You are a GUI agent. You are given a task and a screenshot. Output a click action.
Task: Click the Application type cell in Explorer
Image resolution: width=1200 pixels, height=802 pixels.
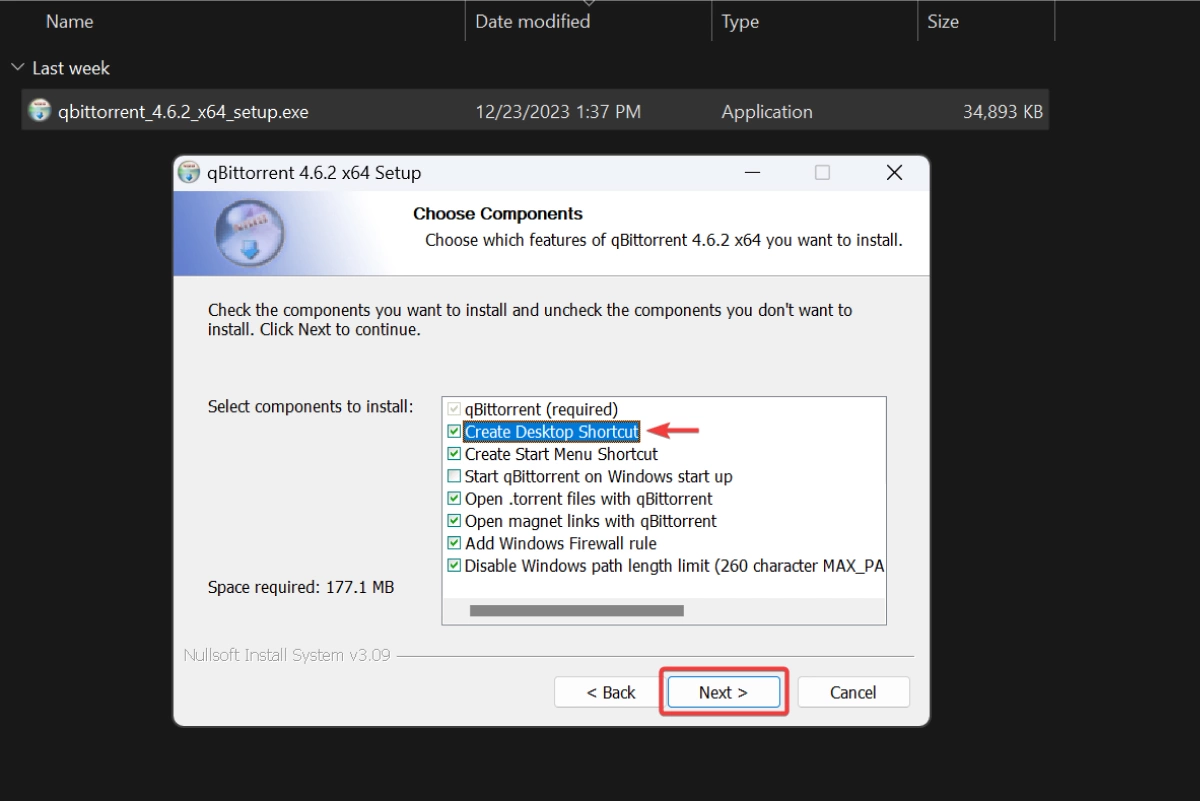pos(767,112)
